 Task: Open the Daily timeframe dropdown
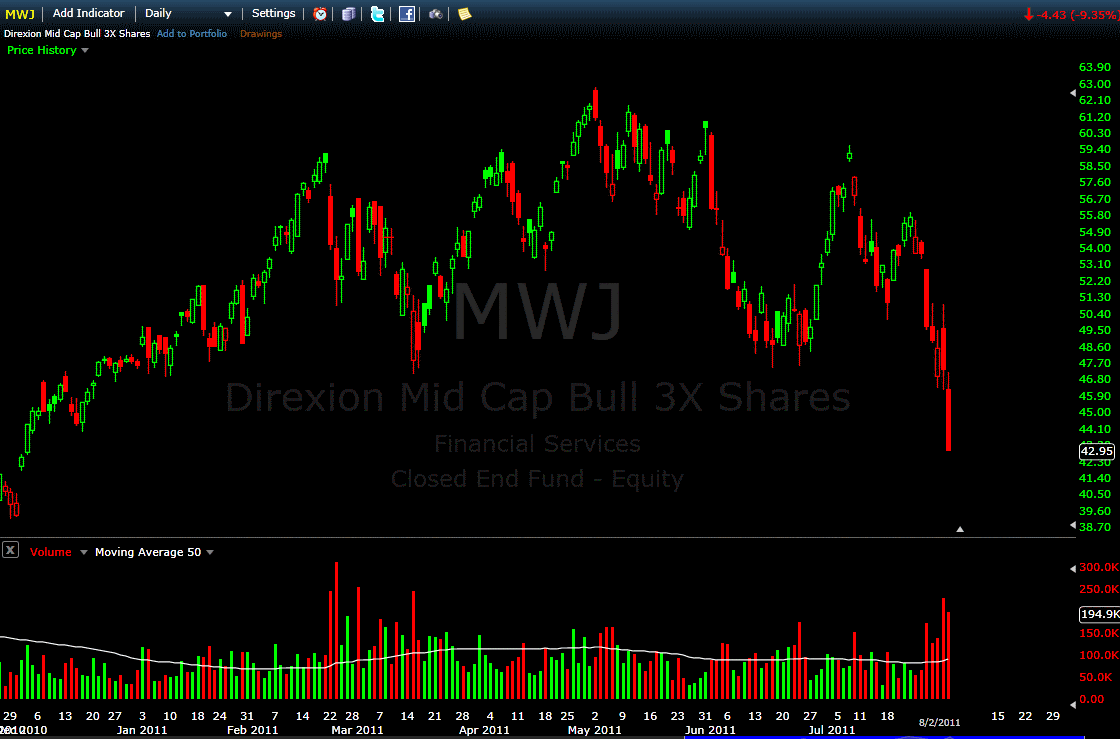click(188, 14)
